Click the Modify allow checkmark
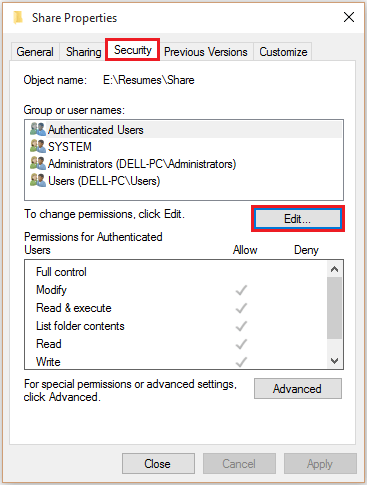367x485 pixels. click(x=241, y=290)
